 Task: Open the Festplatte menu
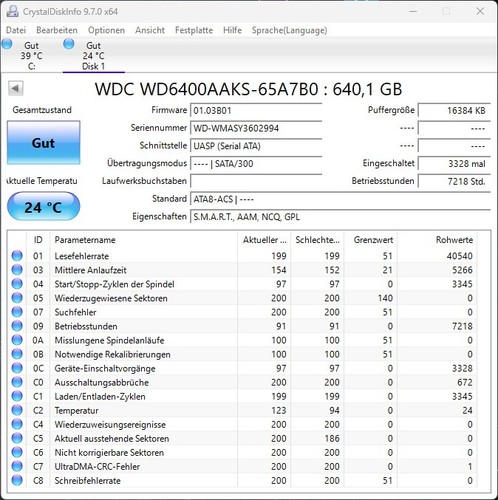[194, 30]
